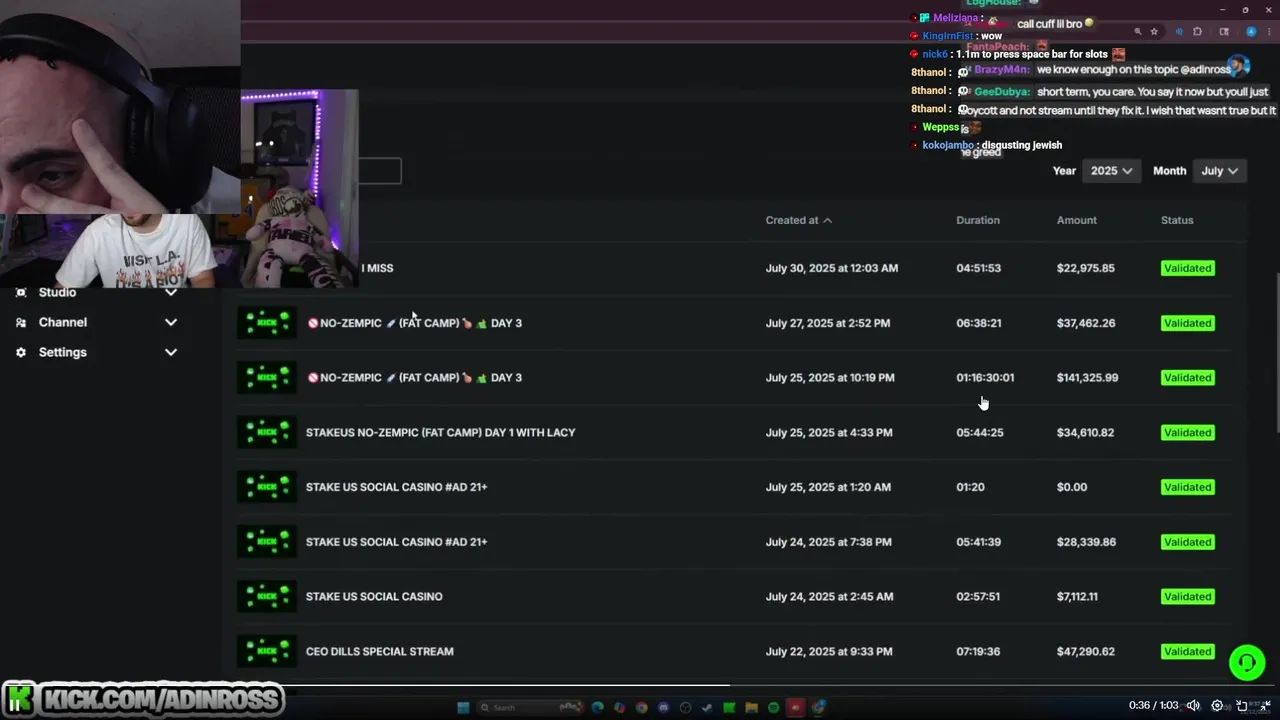Open the Studio menu item
The image size is (1280, 720).
(57, 292)
